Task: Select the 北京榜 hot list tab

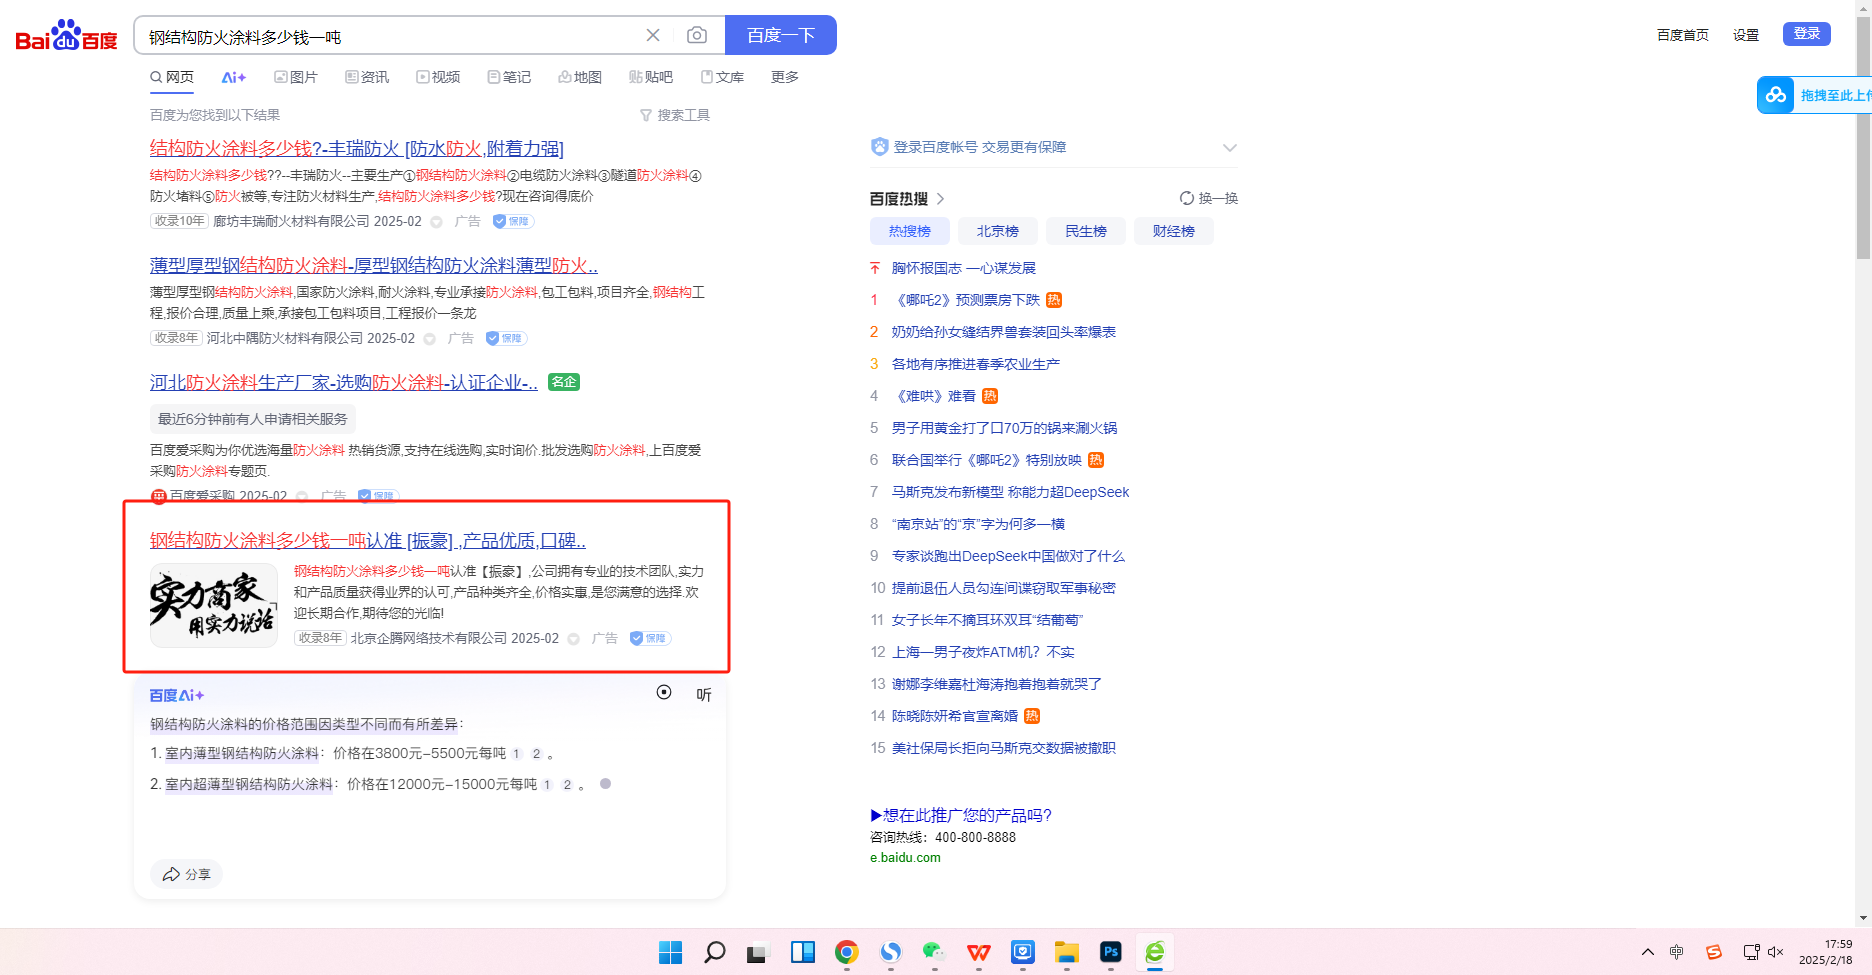Action: tap(997, 231)
